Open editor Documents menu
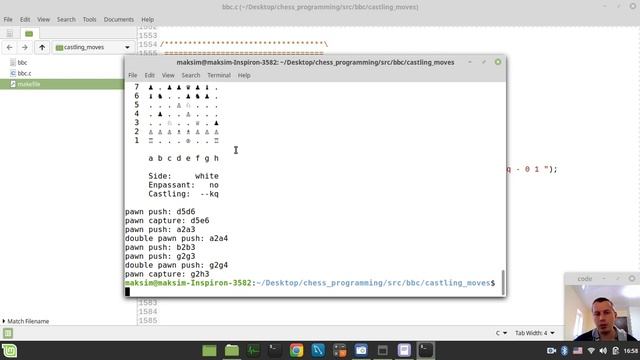640x360 pixels. [x=119, y=20]
